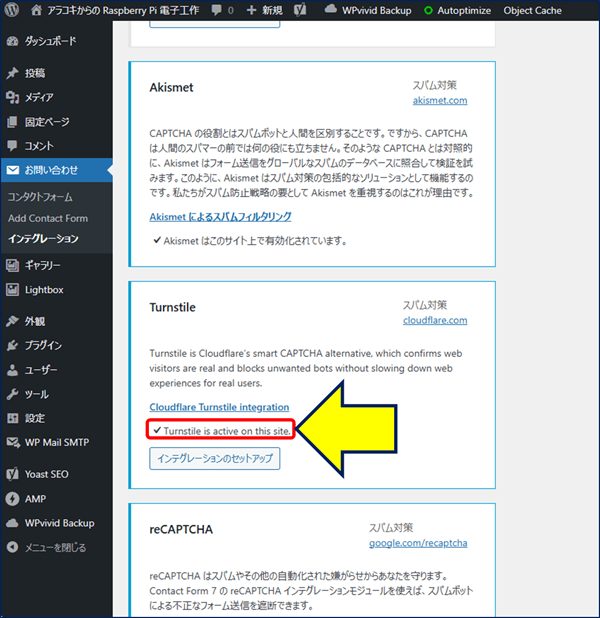Click the 投稿 pin icon
The width and height of the screenshot is (600, 618).
tap(12, 73)
